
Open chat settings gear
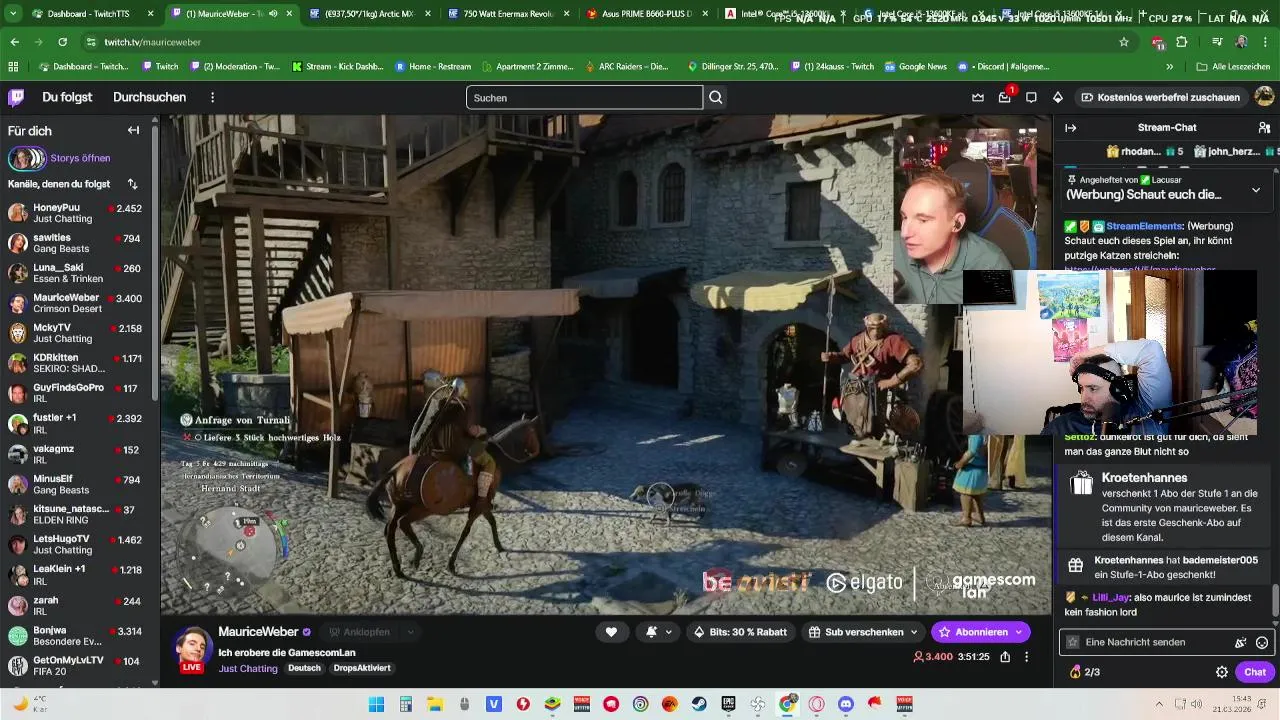[x=1221, y=672]
